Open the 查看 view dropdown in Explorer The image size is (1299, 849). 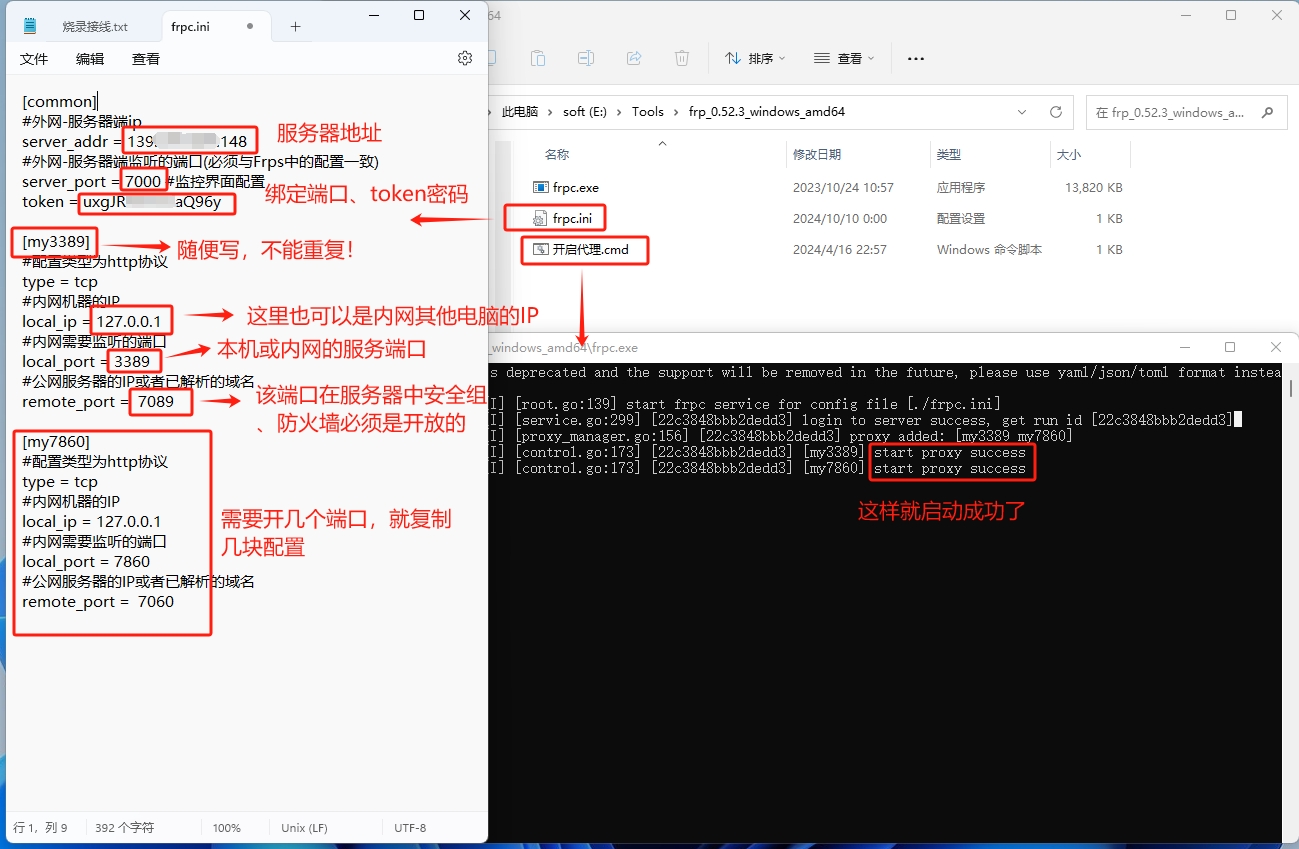pos(845,59)
